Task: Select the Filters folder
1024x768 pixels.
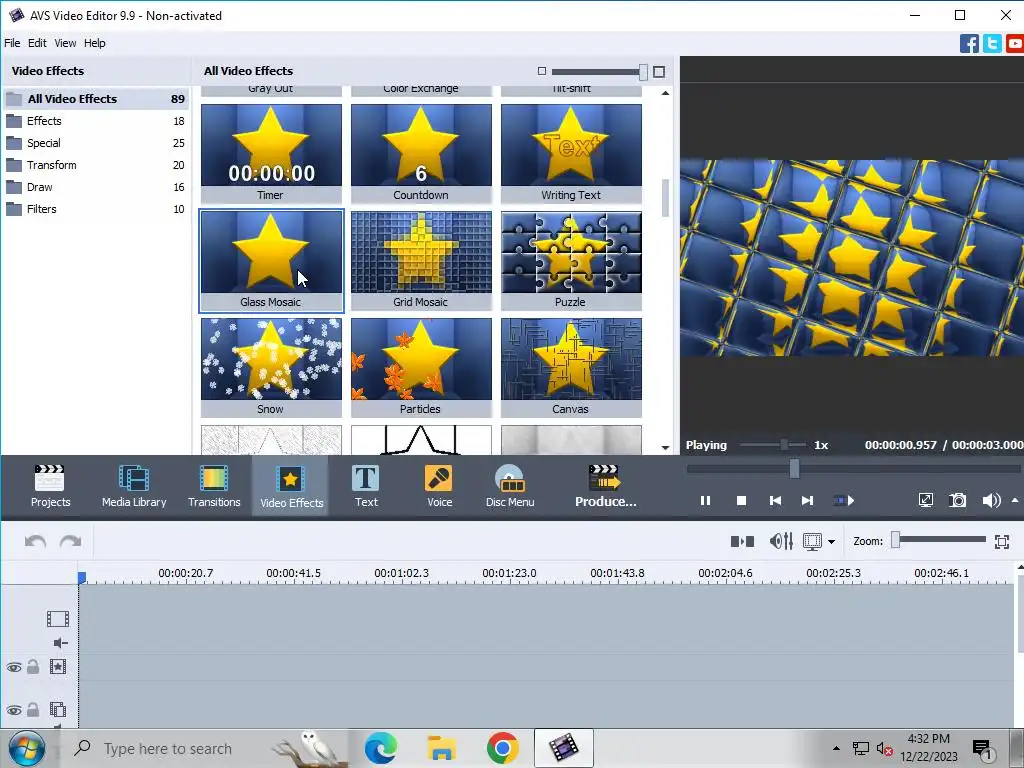Action: [96, 210]
